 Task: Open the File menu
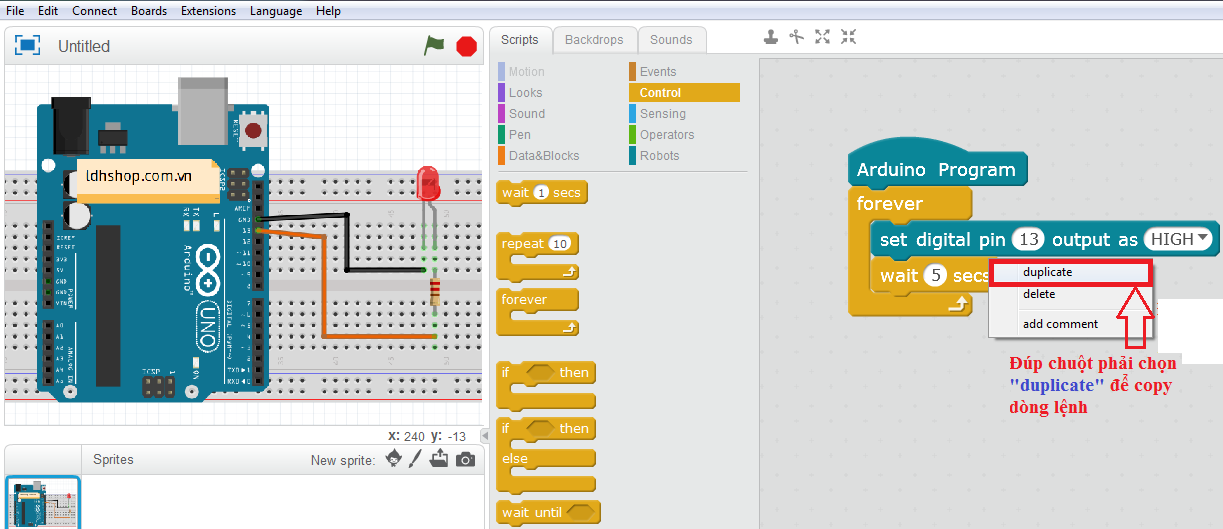pyautogui.click(x=15, y=11)
